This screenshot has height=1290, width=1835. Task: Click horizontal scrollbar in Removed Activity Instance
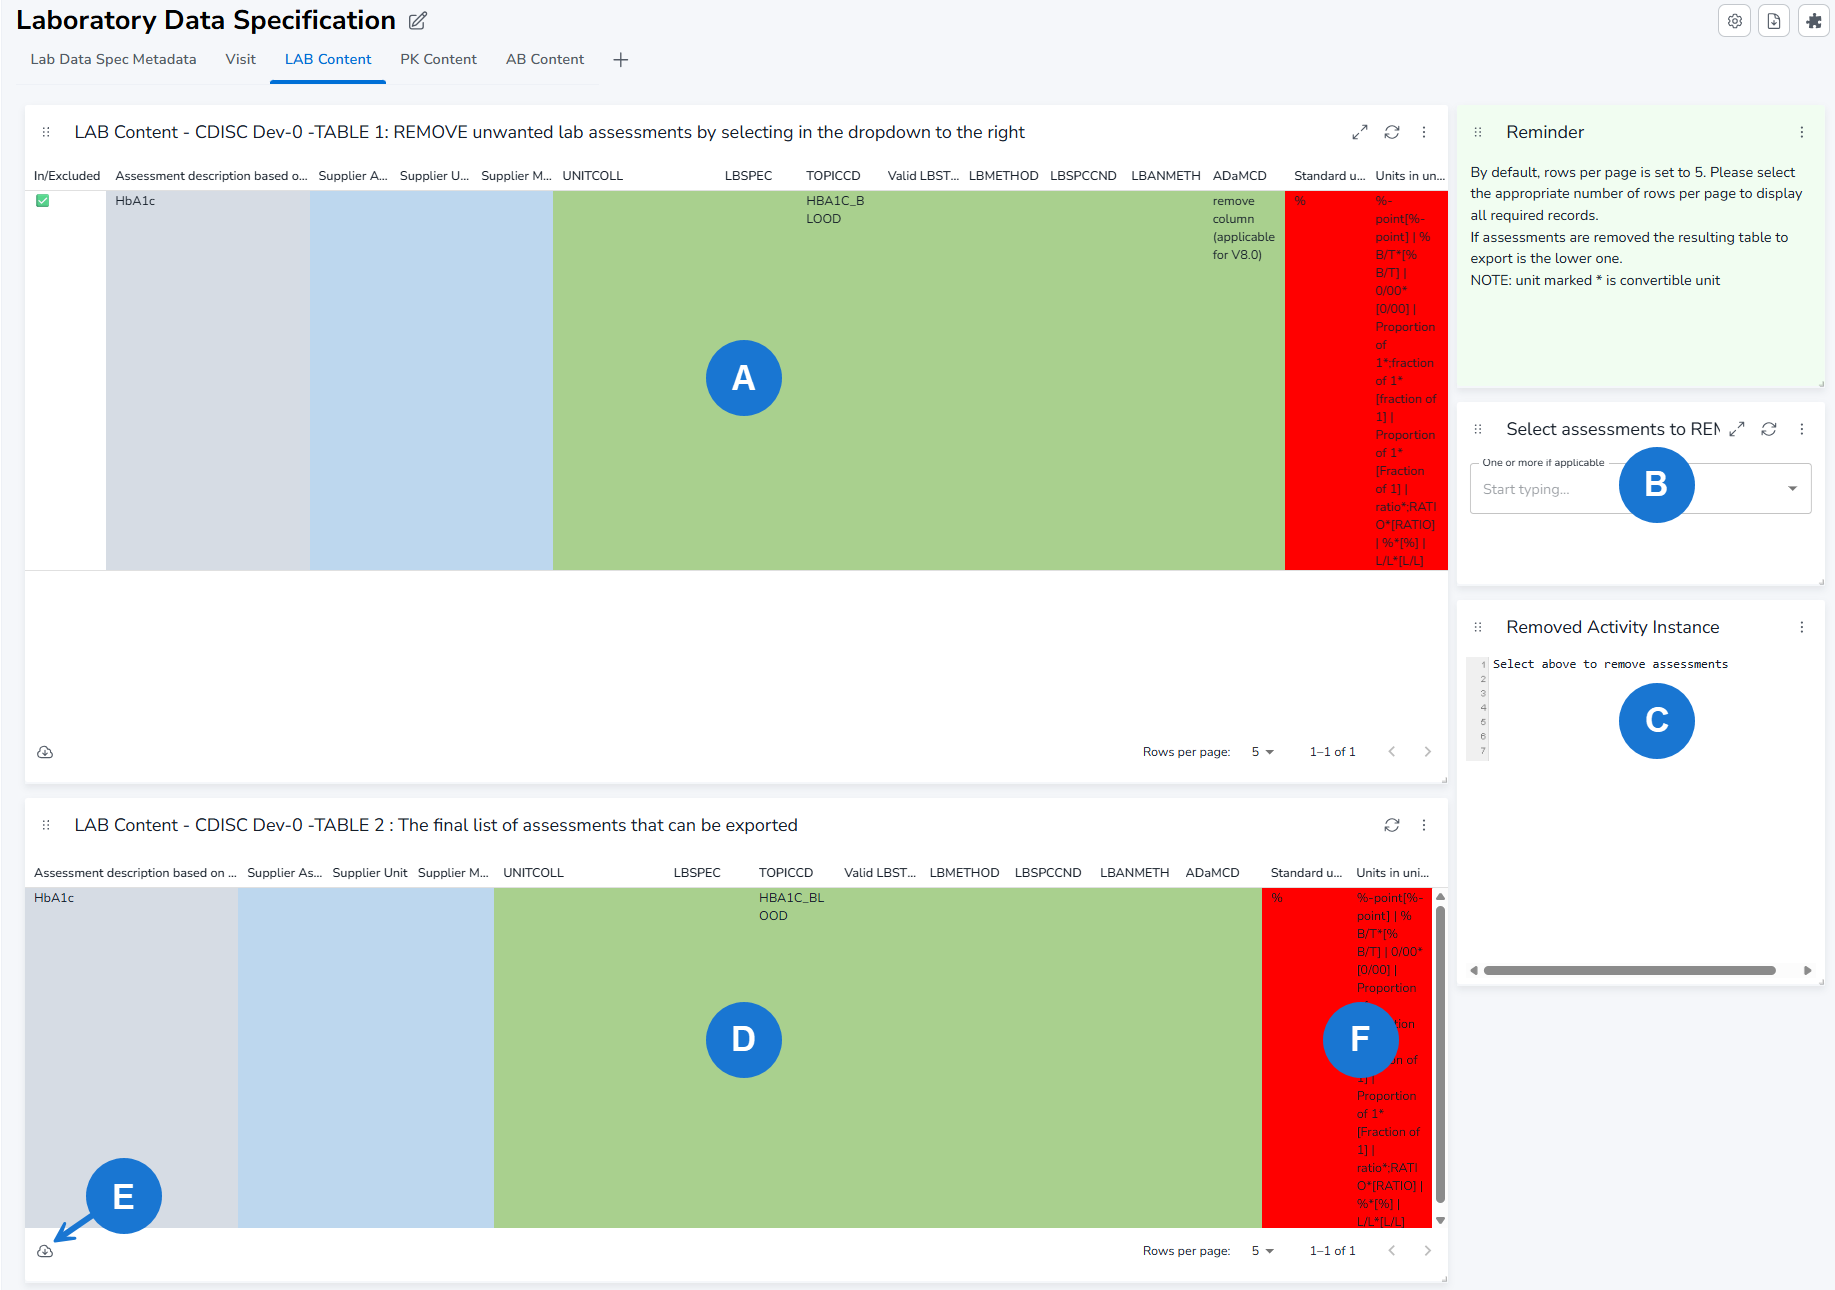click(x=1629, y=970)
